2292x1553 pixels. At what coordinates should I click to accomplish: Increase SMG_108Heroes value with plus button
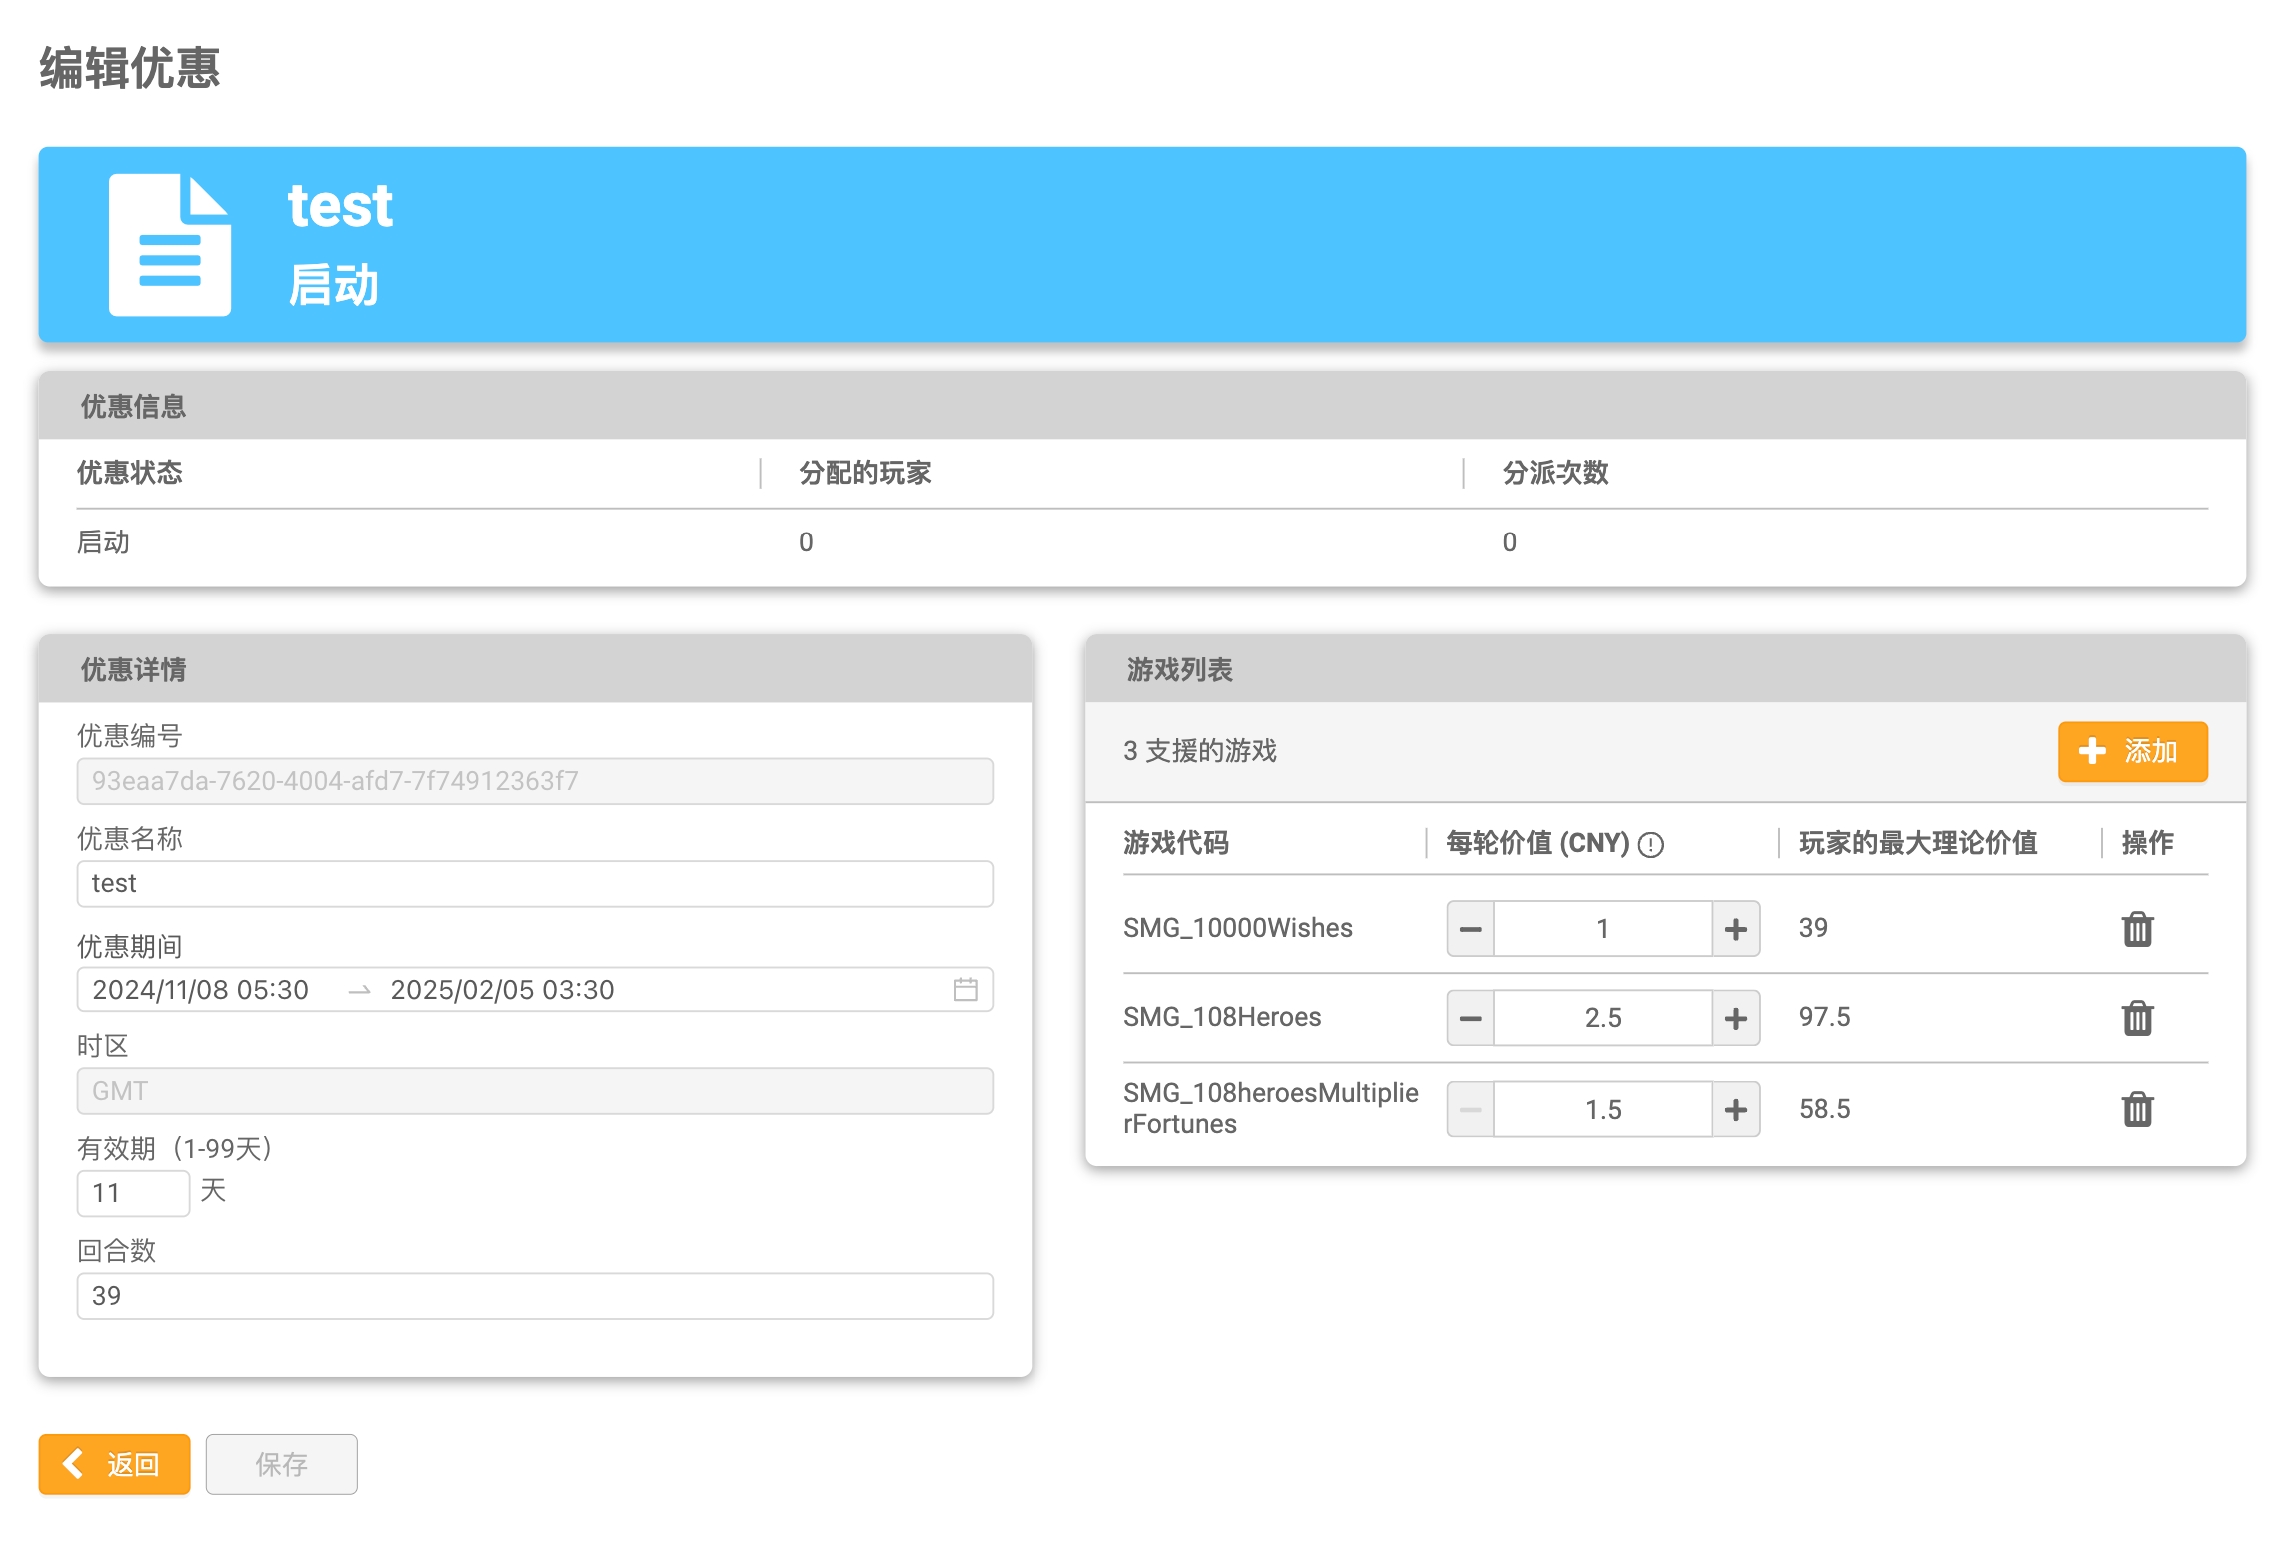point(1735,1018)
